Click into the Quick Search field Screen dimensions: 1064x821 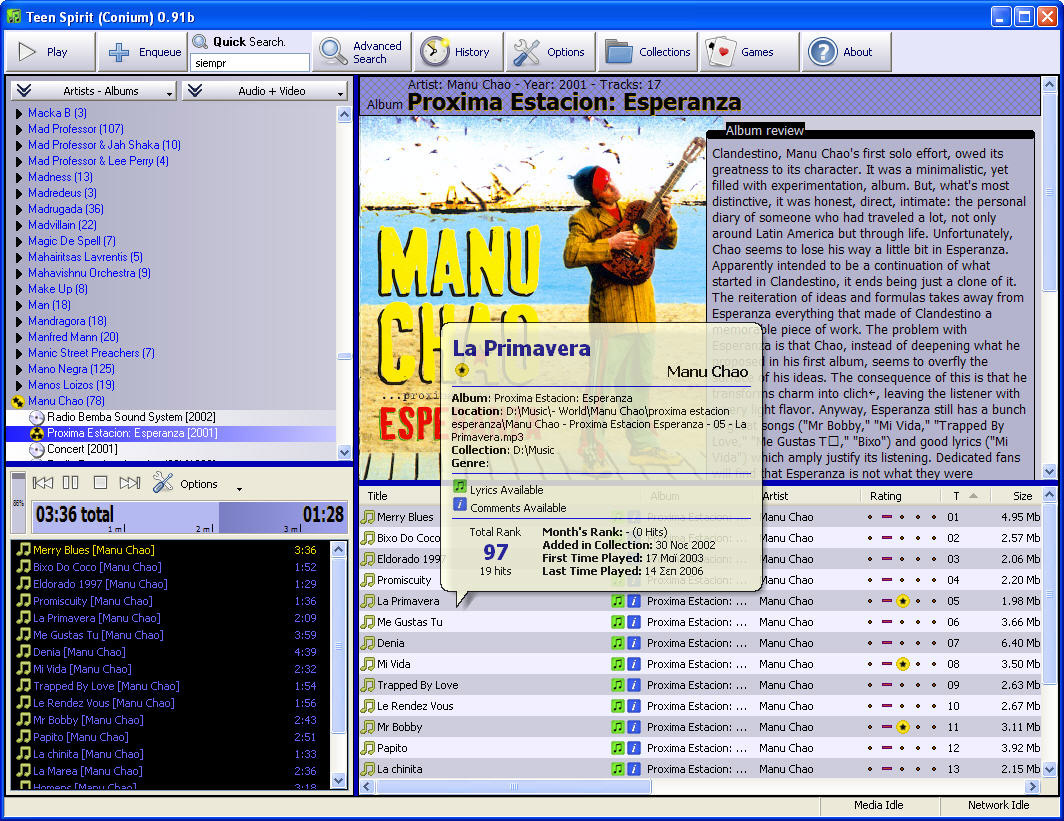pyautogui.click(x=250, y=63)
